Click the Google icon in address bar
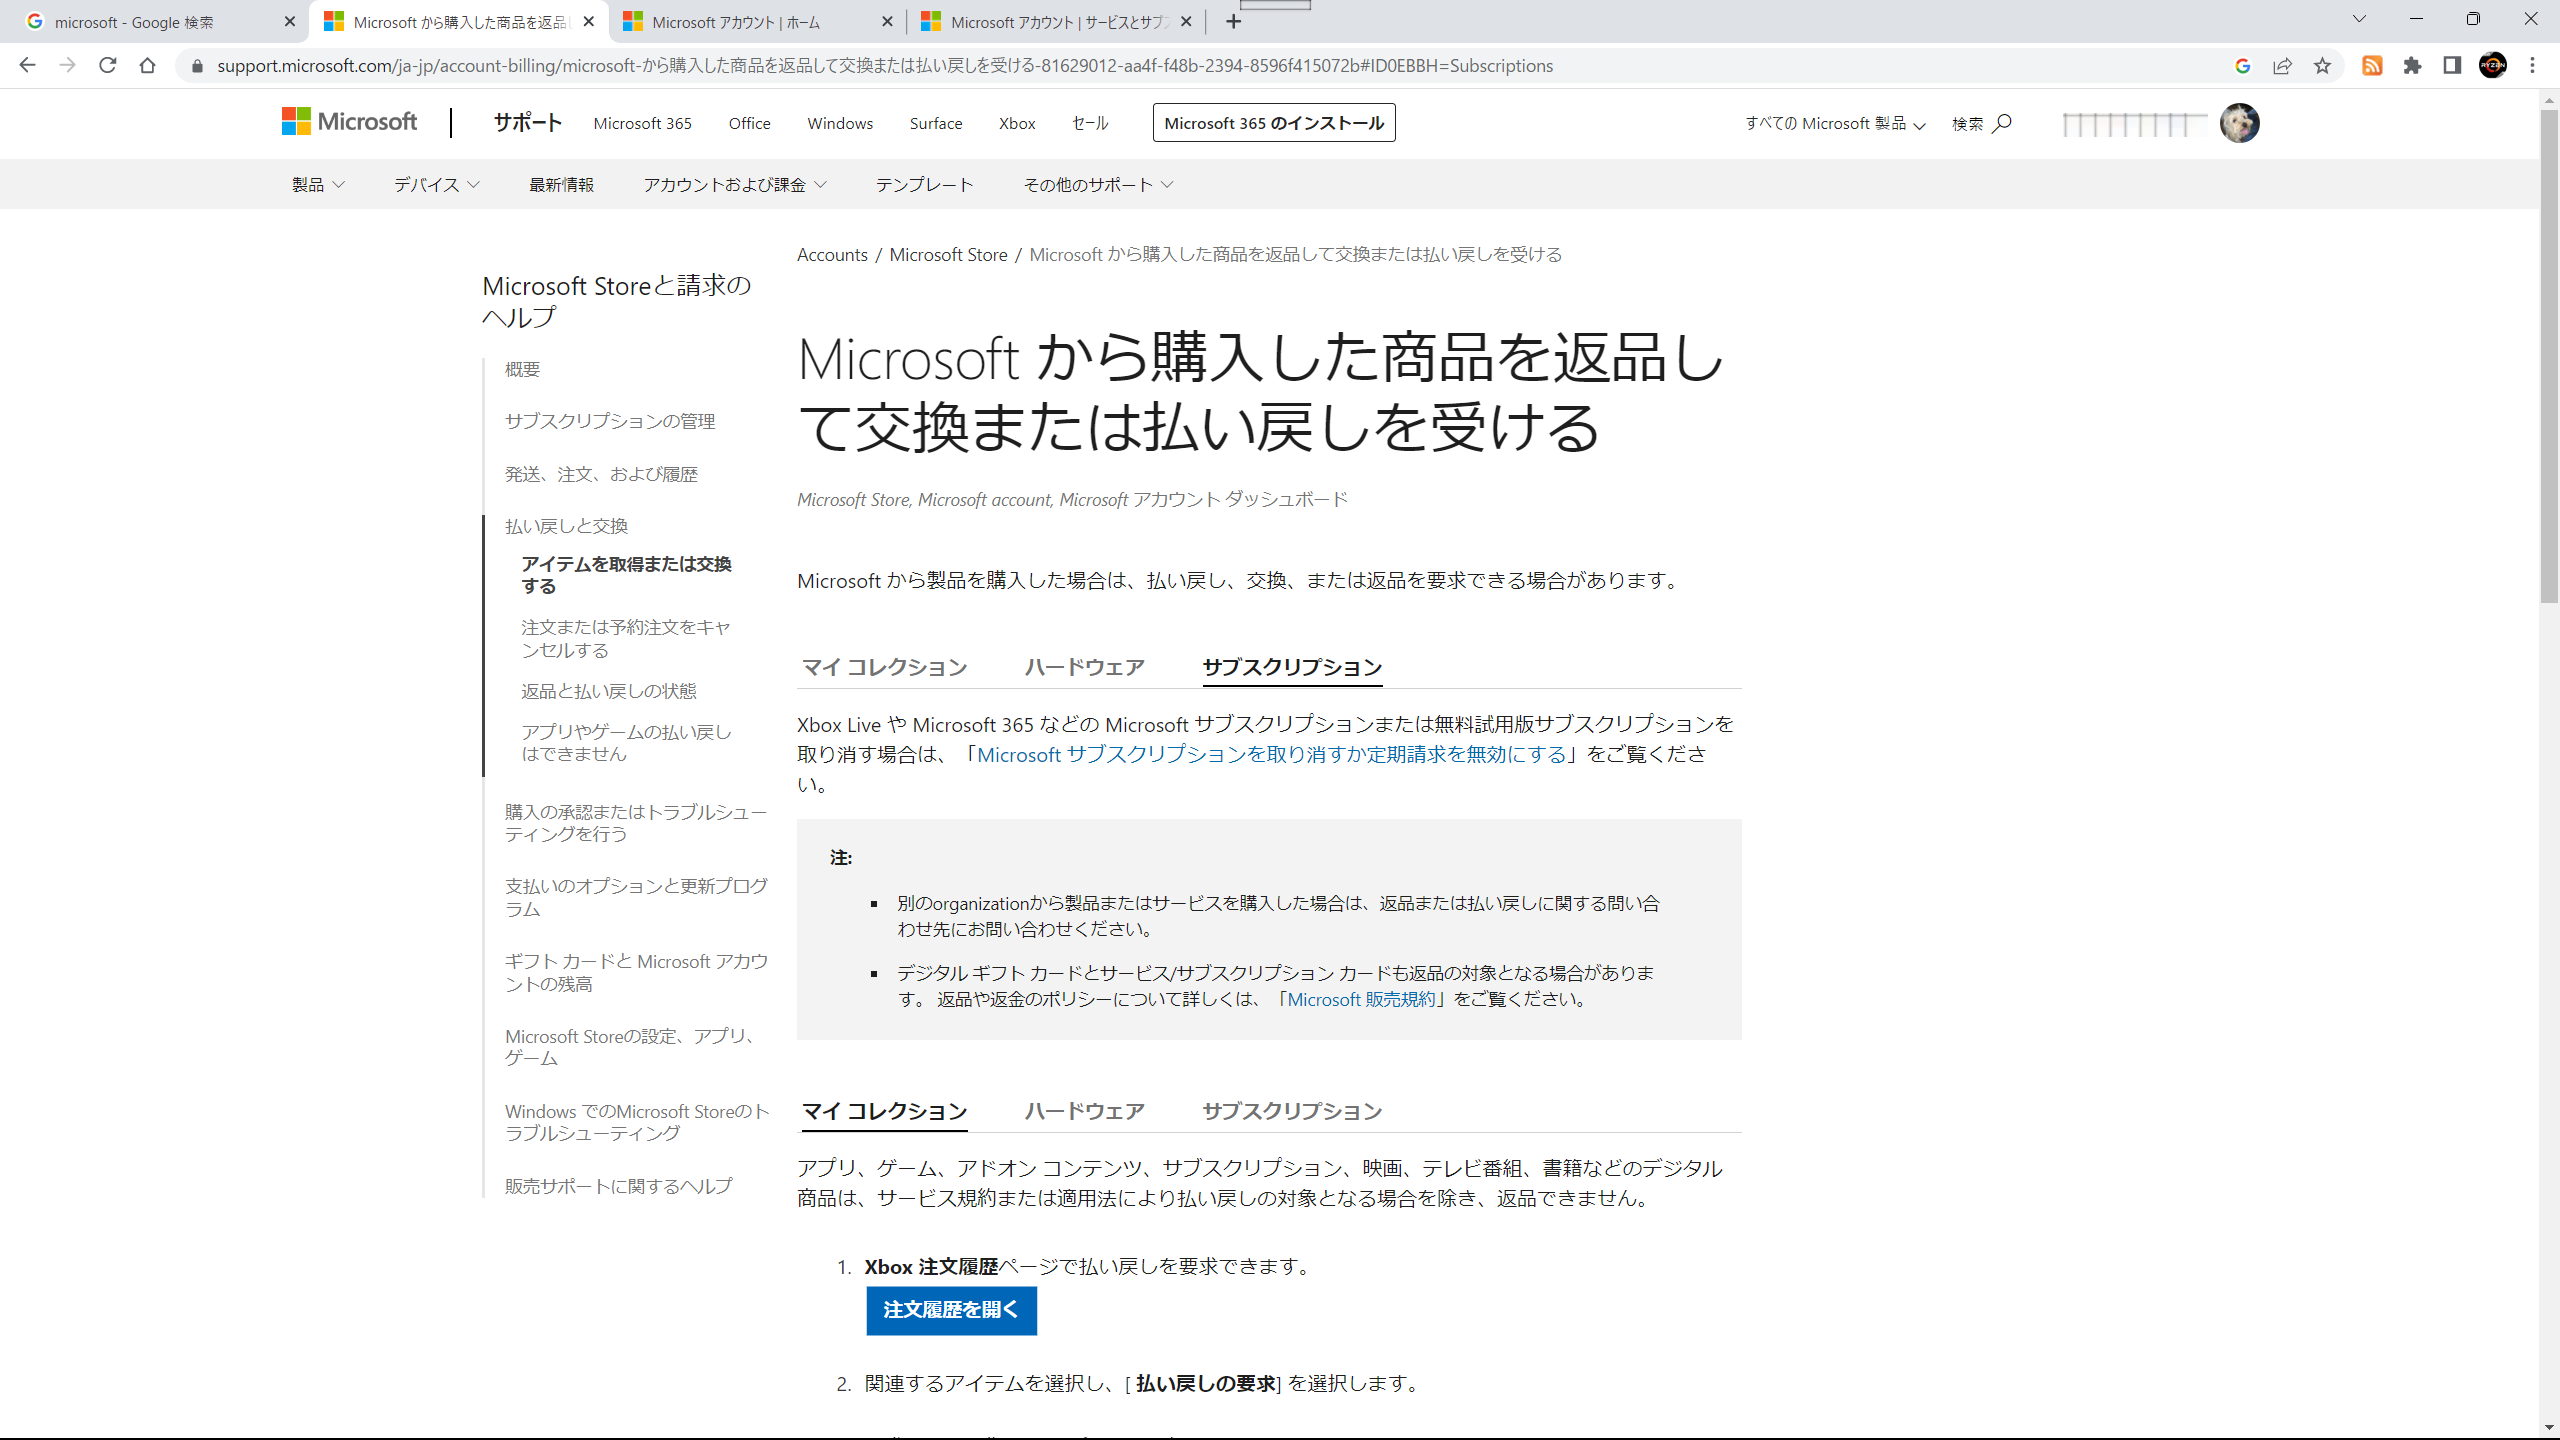2560x1440 pixels. (2243, 66)
